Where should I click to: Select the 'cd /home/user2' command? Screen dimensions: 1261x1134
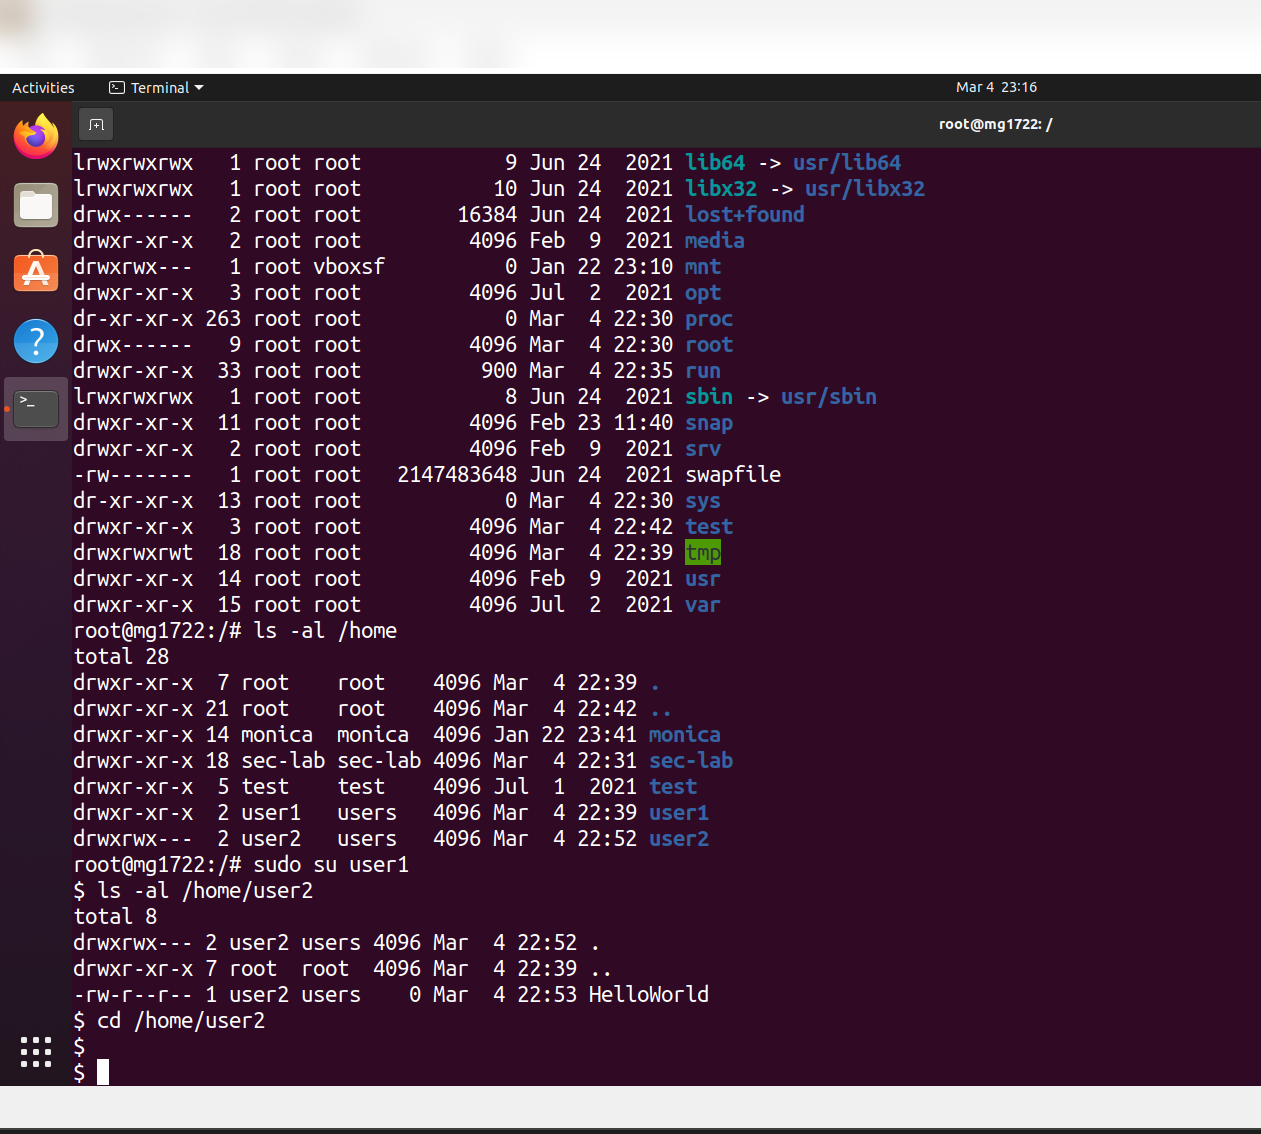click(x=181, y=1020)
